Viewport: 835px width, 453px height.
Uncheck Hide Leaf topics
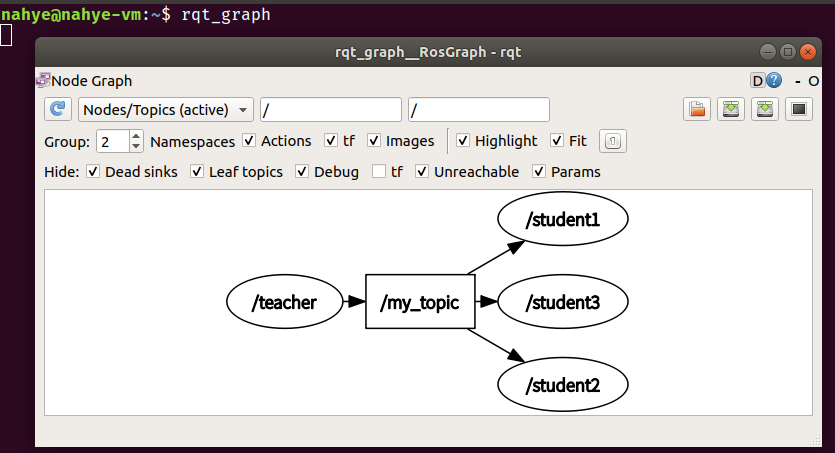coord(197,171)
